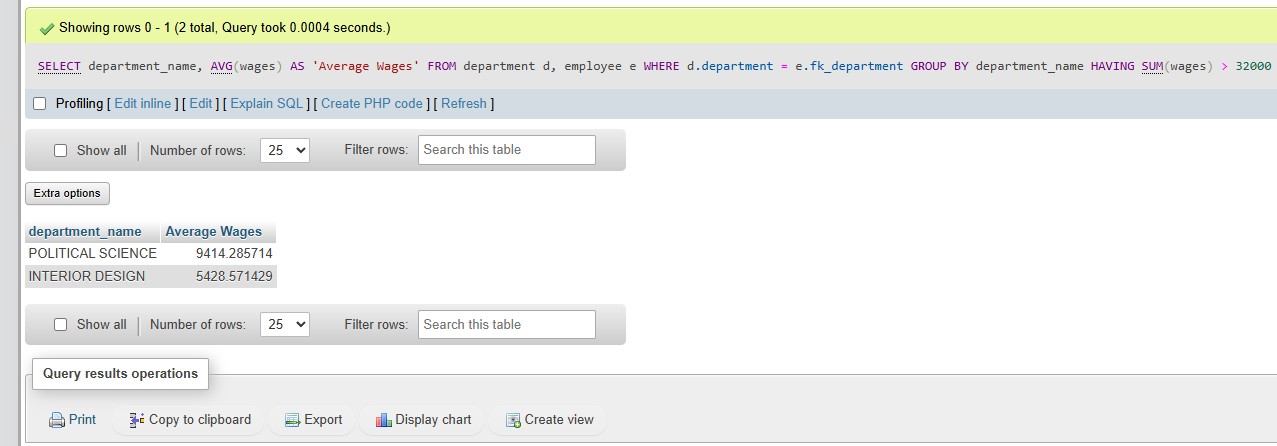Click the upper Search this table field
Image resolution: width=1277 pixels, height=446 pixels.
pos(507,150)
